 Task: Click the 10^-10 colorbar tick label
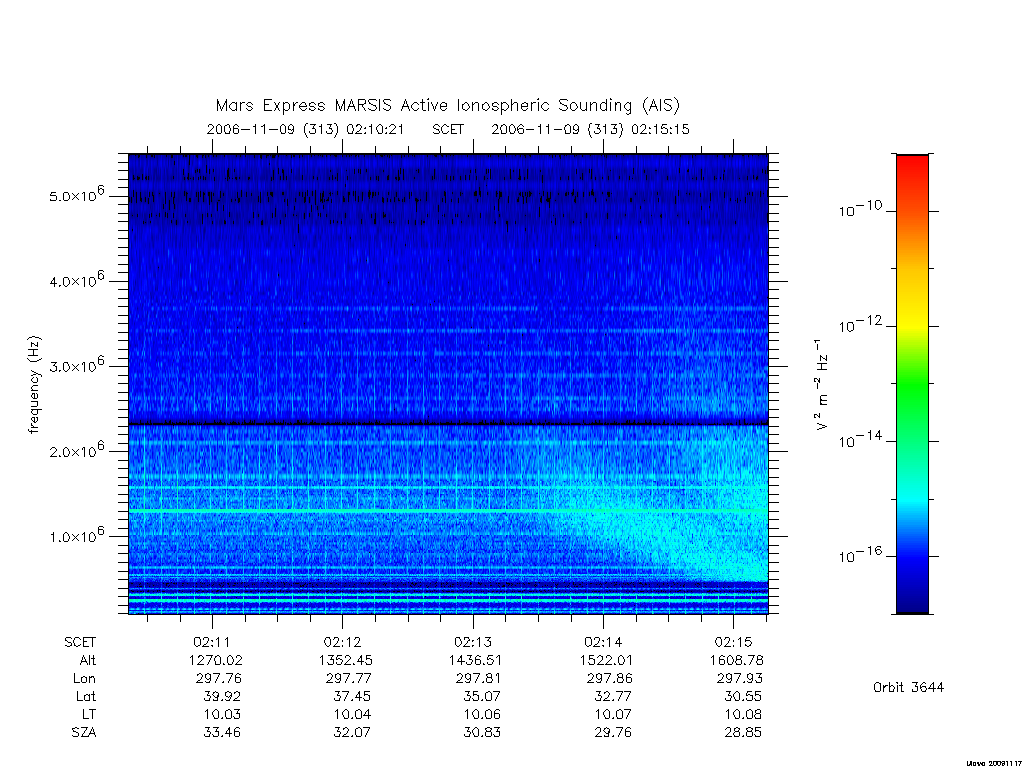860,209
